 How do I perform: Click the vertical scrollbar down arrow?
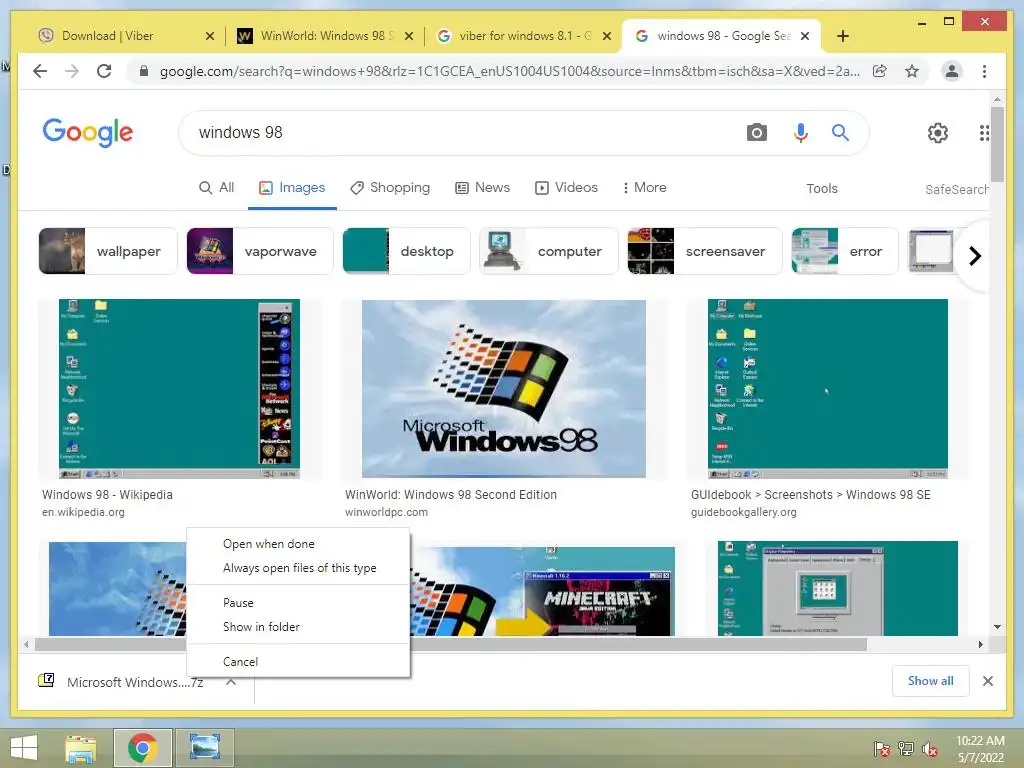(997, 627)
